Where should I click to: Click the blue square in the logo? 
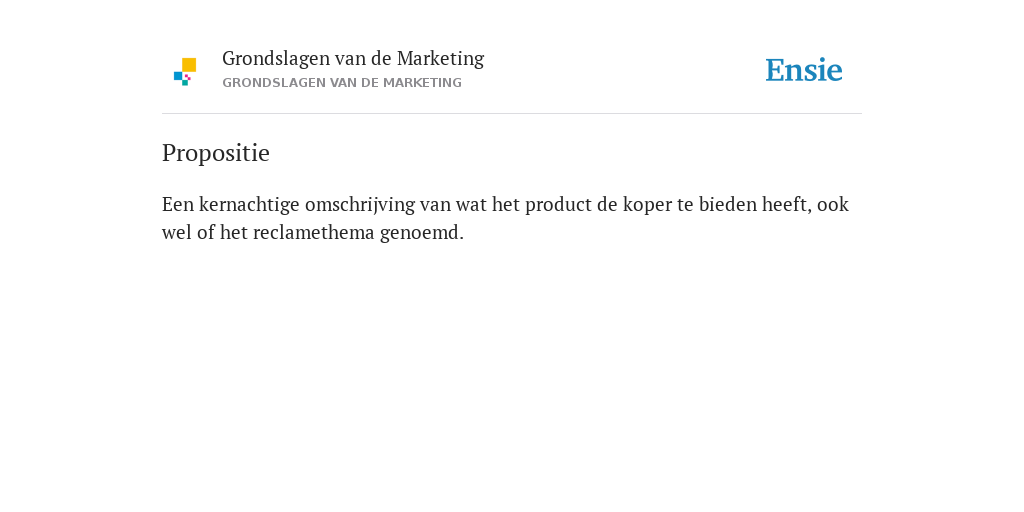[178, 76]
